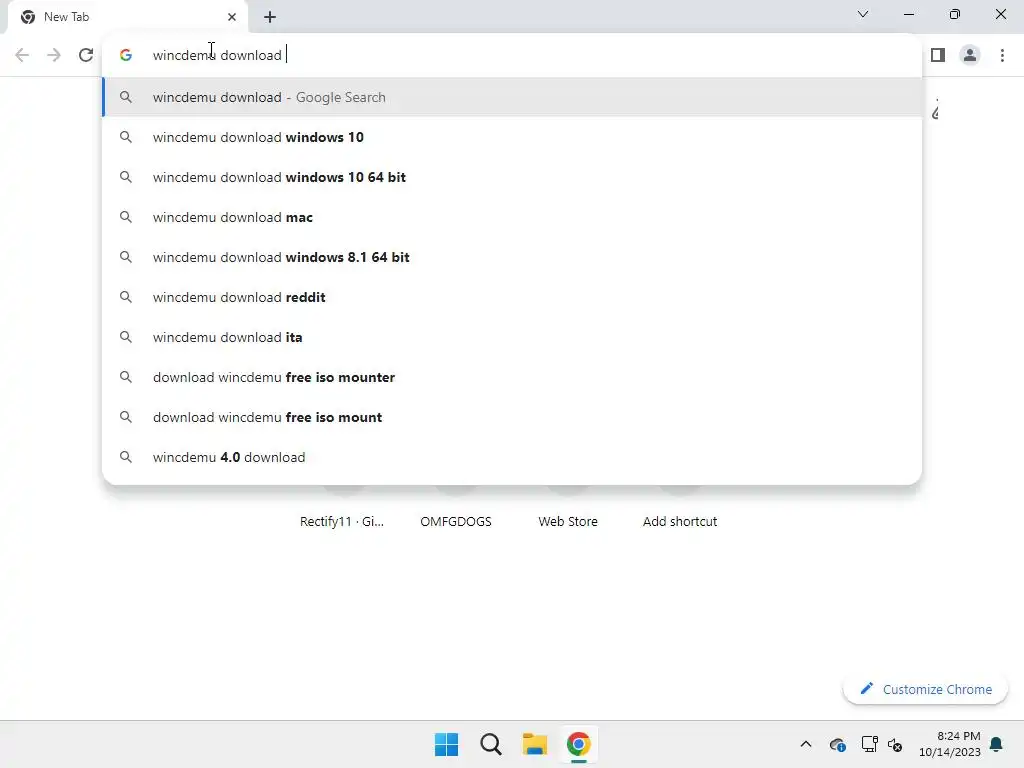The height and width of the screenshot is (768, 1024).
Task: Click the muted volume tray icon
Action: (x=895, y=744)
